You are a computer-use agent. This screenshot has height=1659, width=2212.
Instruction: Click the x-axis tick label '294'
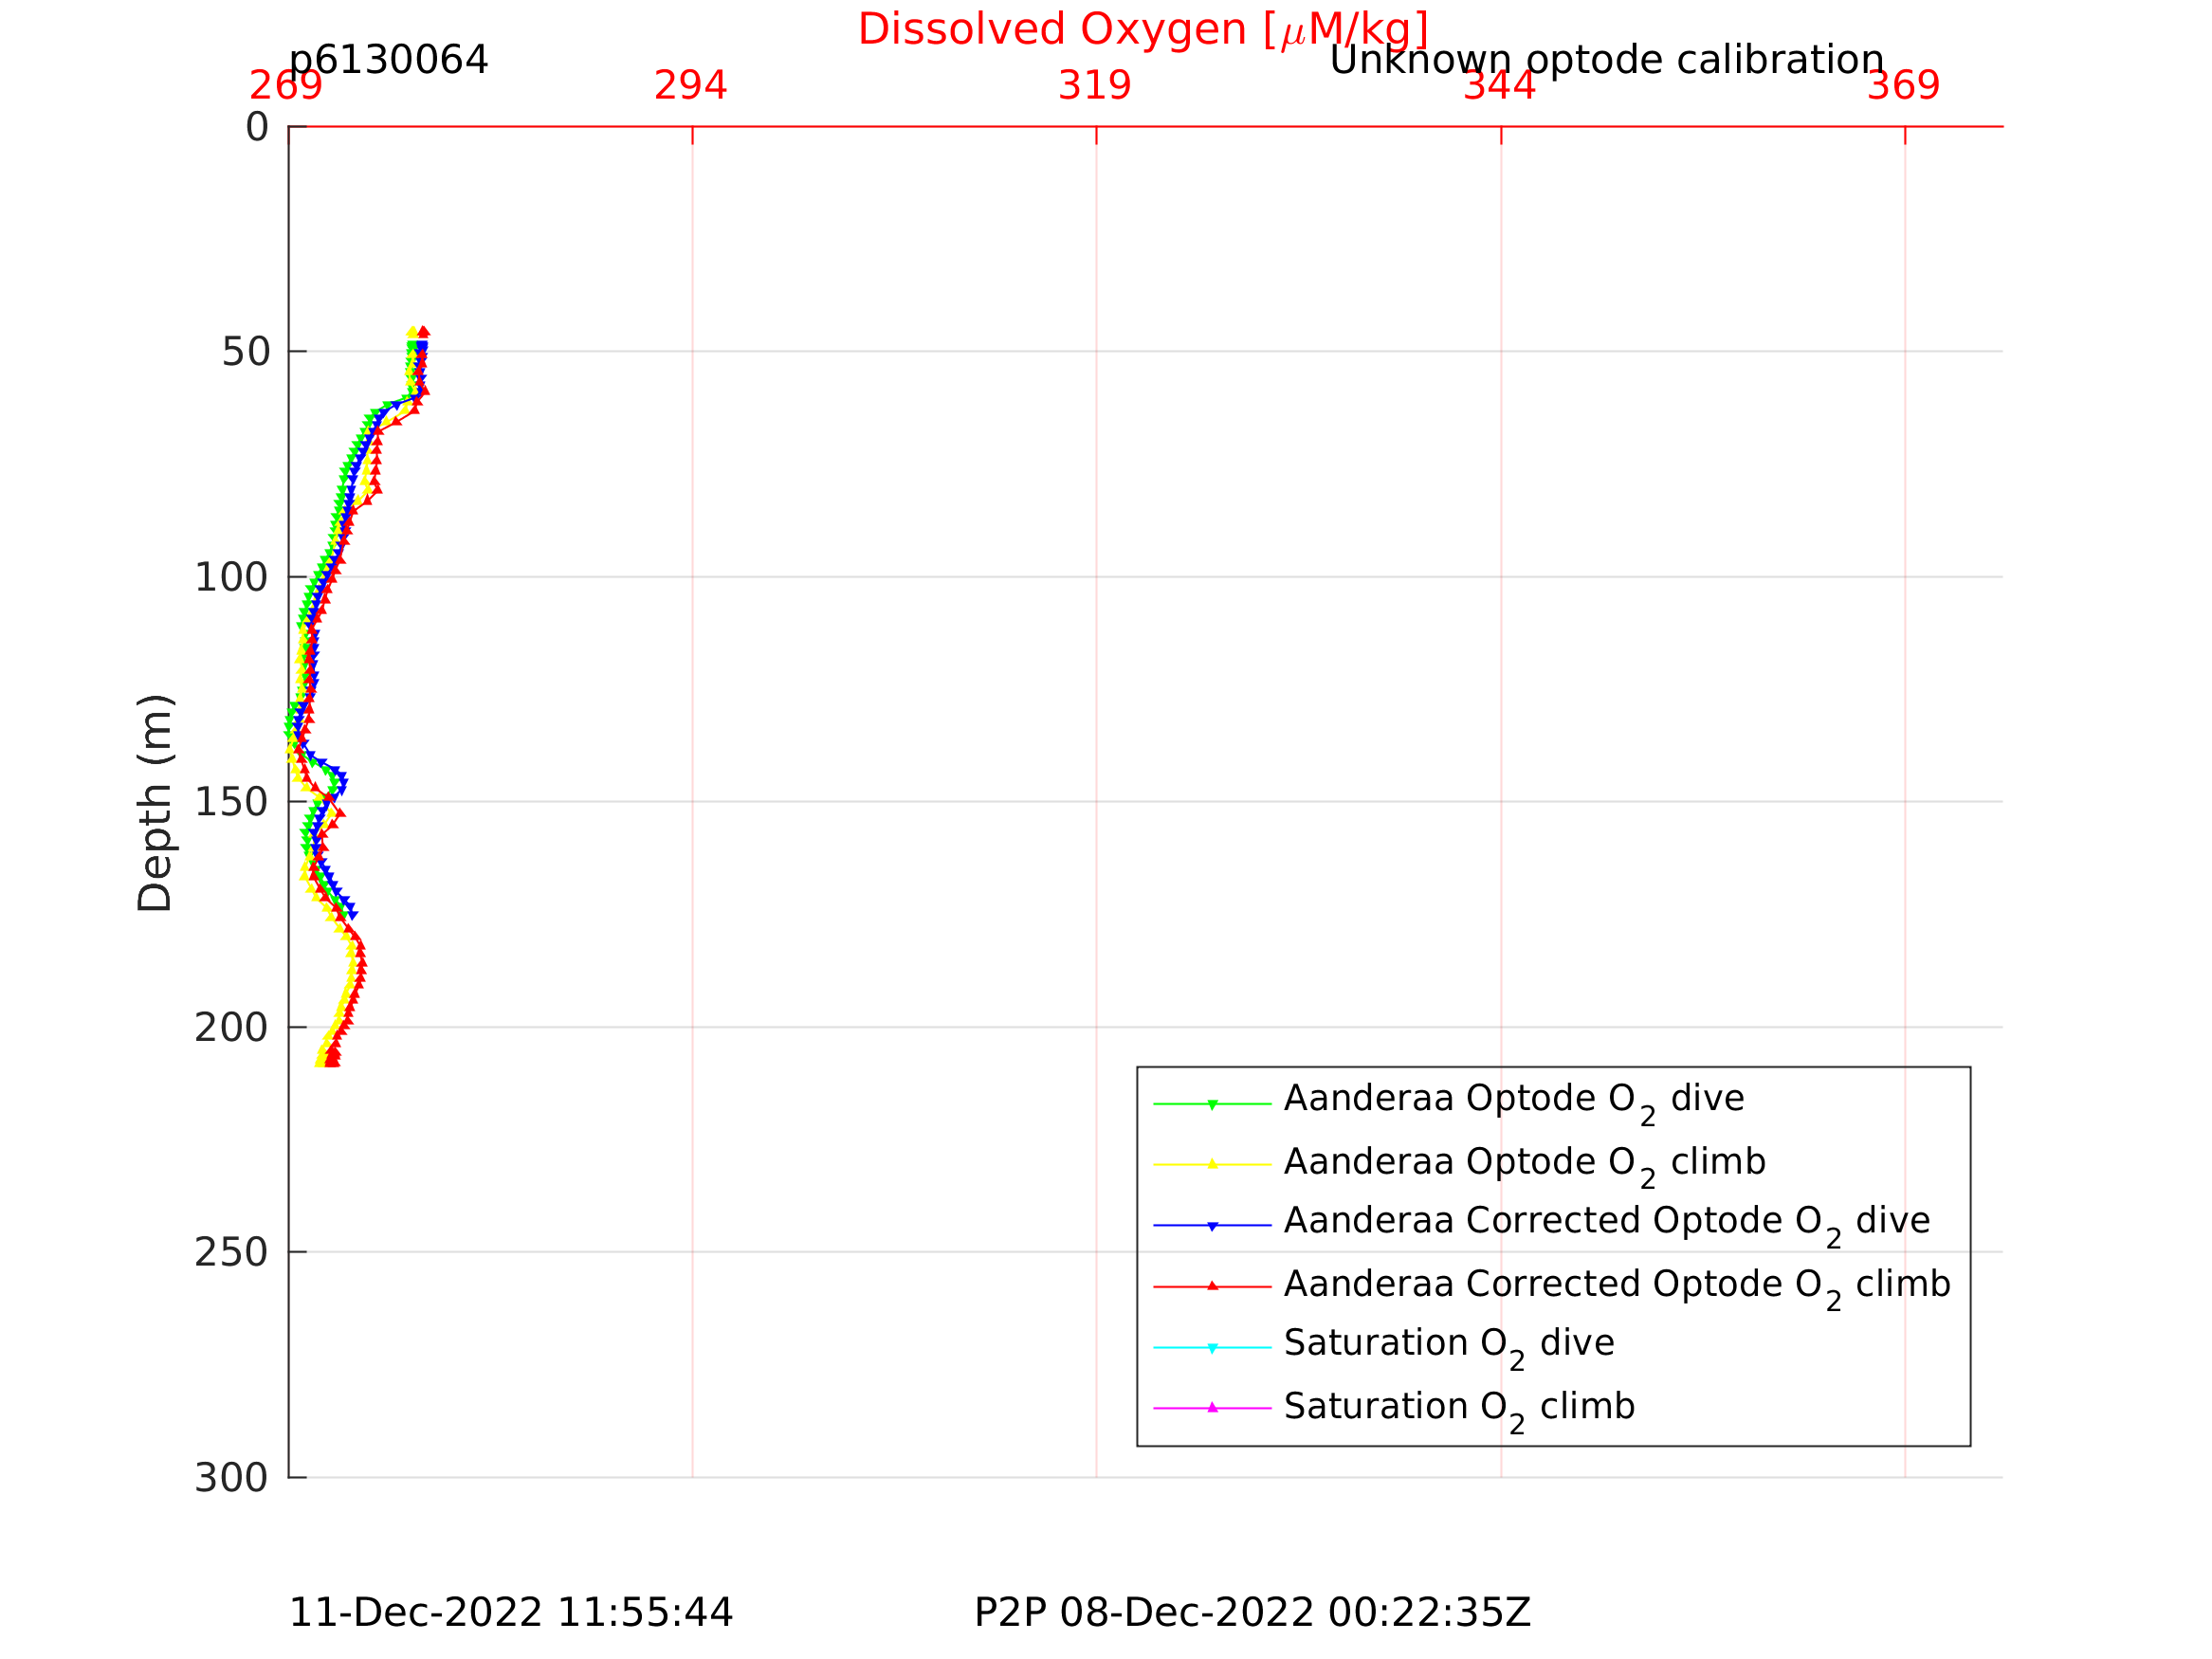[x=691, y=86]
